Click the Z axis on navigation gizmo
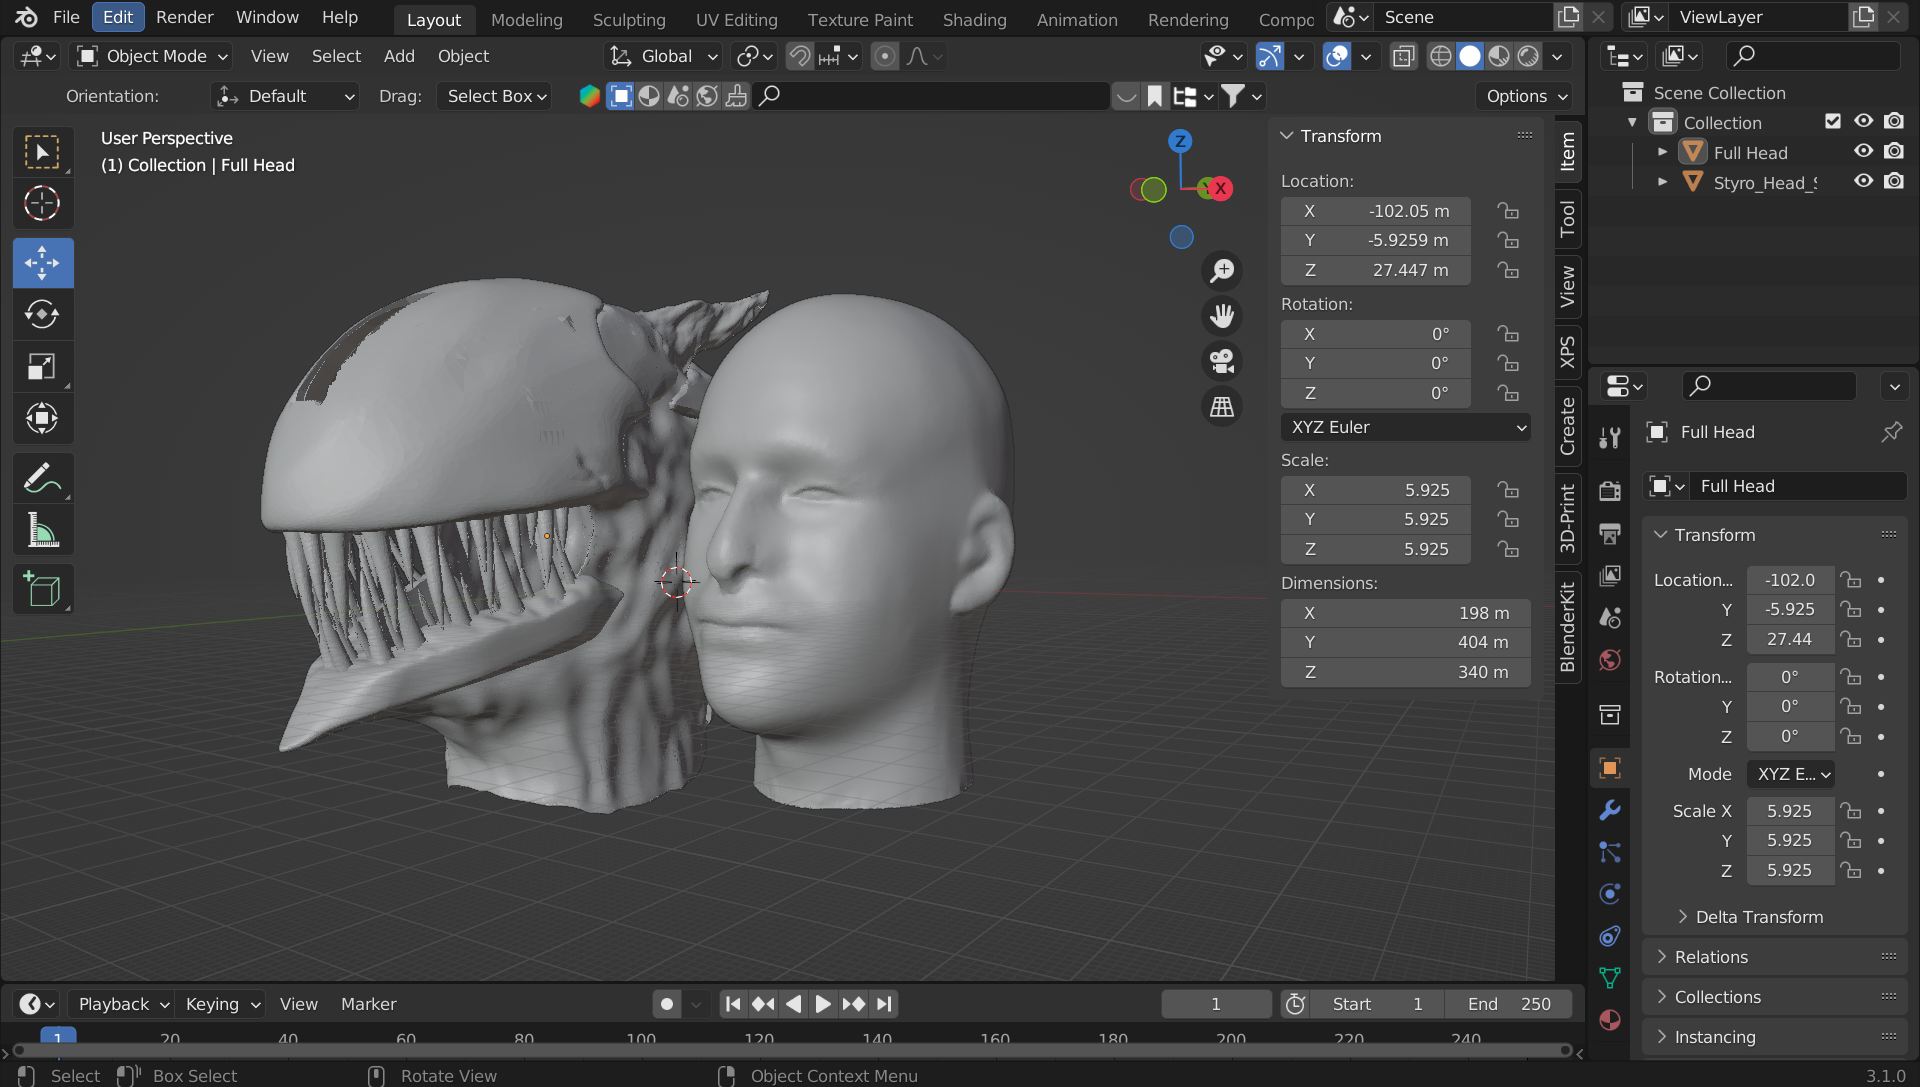The width and height of the screenshot is (1920, 1087). (x=1181, y=141)
